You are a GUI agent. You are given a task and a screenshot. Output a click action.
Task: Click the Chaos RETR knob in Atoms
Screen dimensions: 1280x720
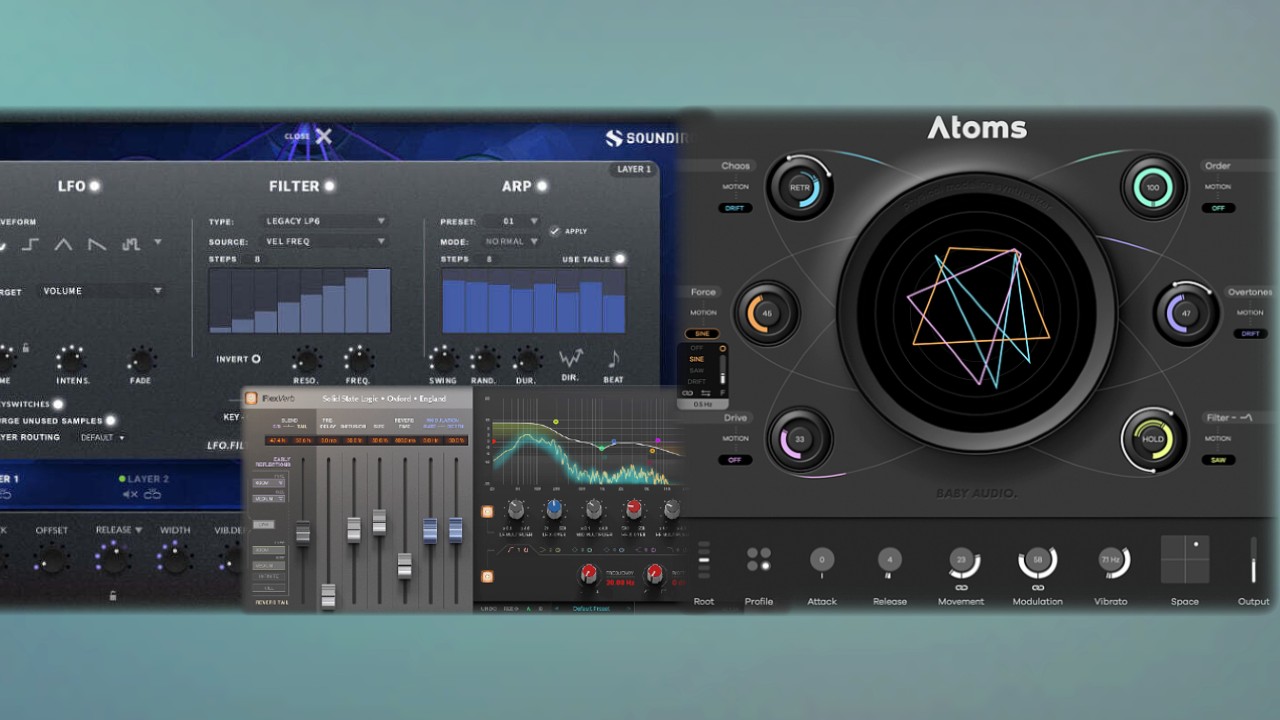click(799, 187)
